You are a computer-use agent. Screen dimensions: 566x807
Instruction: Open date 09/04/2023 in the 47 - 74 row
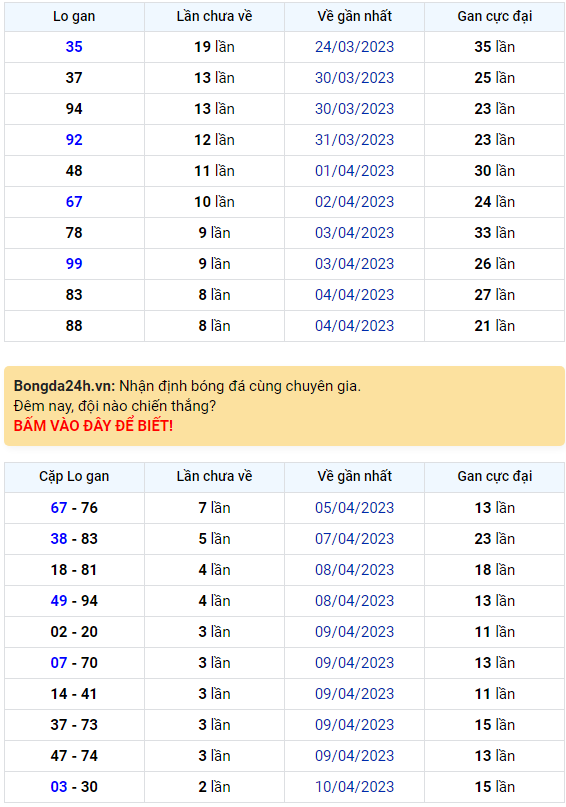[x=355, y=756]
